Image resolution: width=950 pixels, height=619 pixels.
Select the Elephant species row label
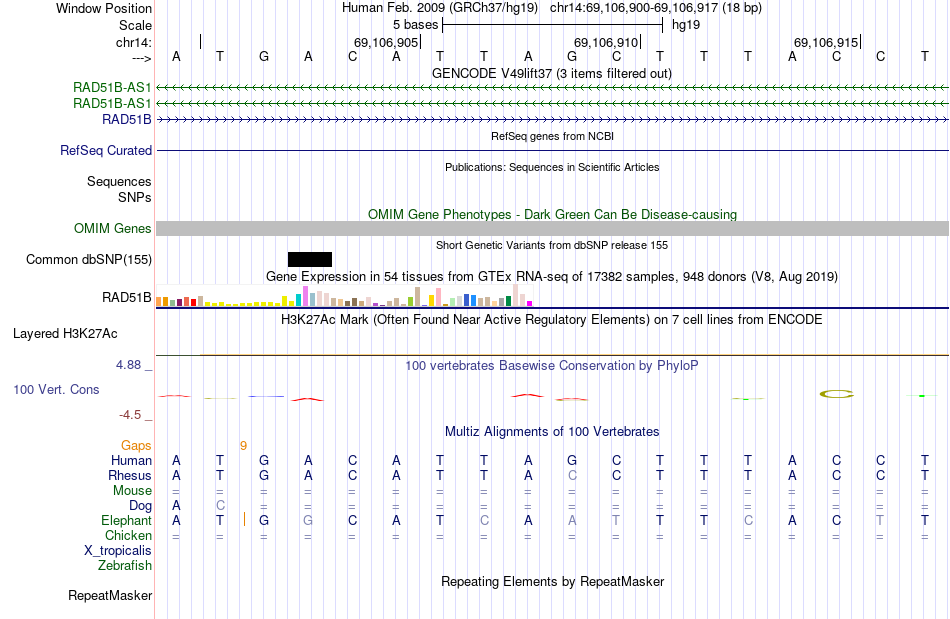pos(126,520)
